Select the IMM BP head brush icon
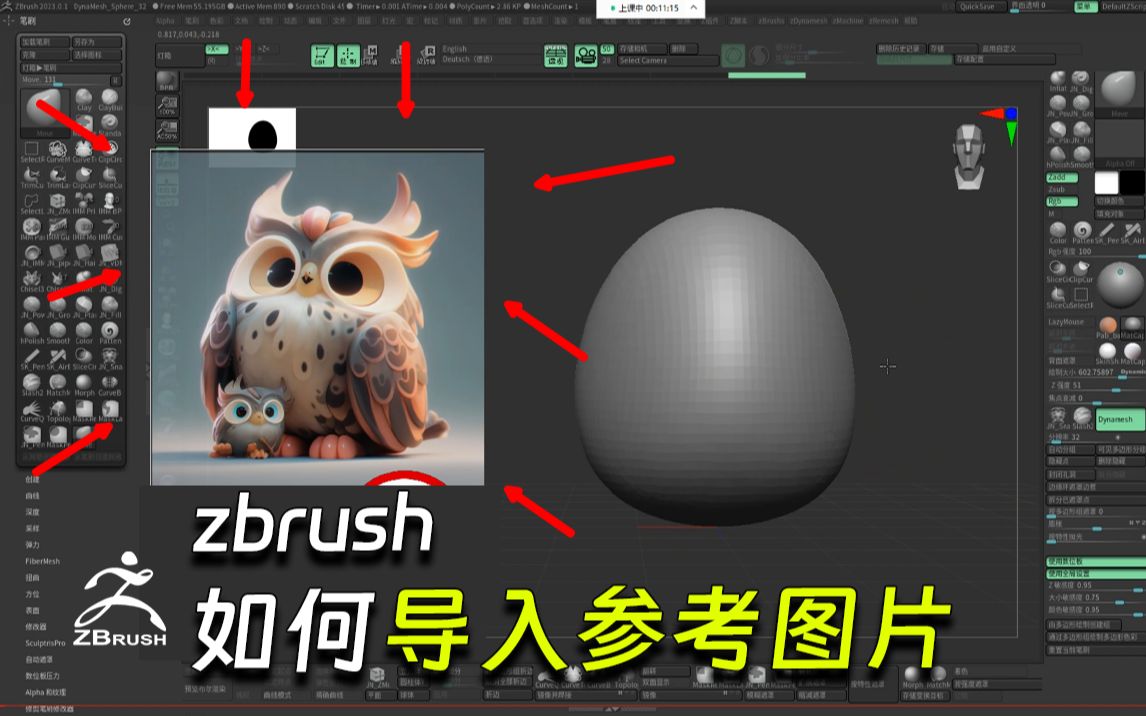The width and height of the screenshot is (1146, 716). pos(110,202)
